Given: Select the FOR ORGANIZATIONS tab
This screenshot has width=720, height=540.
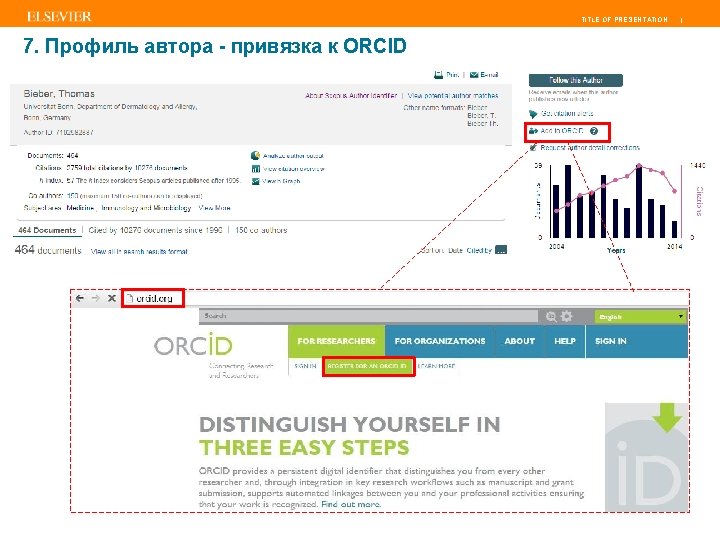Looking at the screenshot, I should (440, 341).
